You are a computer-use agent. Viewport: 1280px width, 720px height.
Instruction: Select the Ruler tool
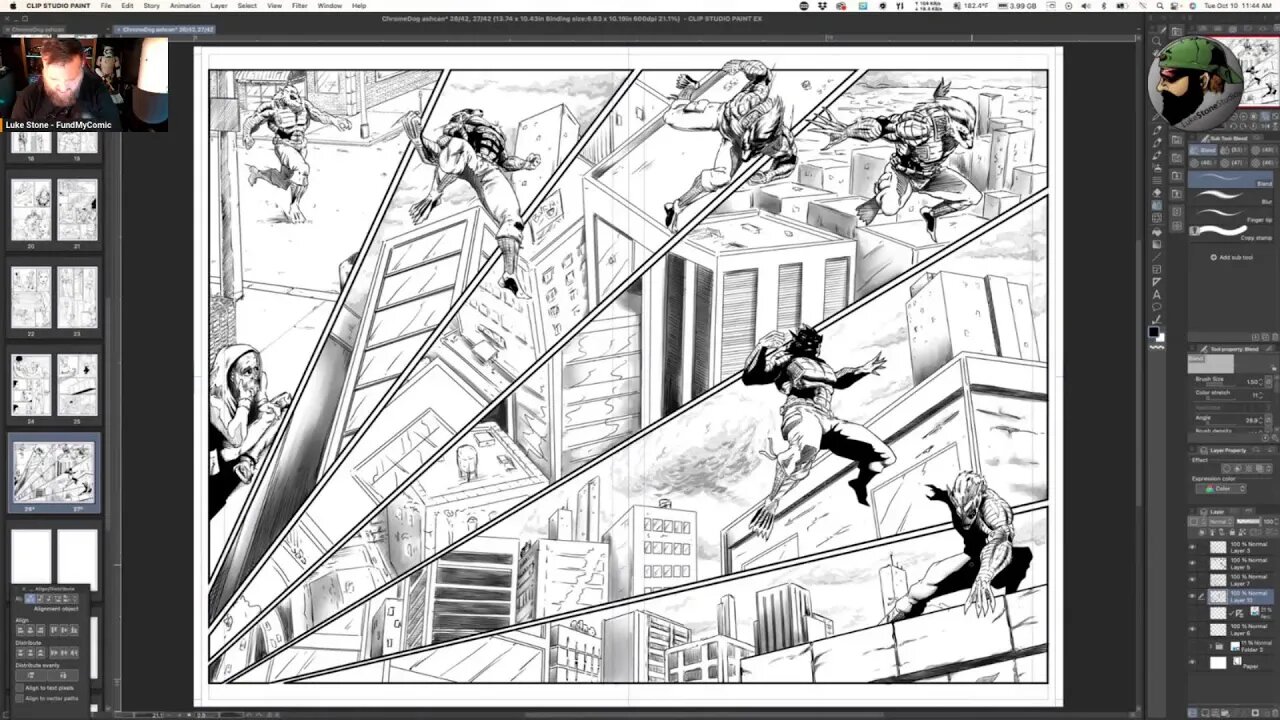pyautogui.click(x=1157, y=282)
